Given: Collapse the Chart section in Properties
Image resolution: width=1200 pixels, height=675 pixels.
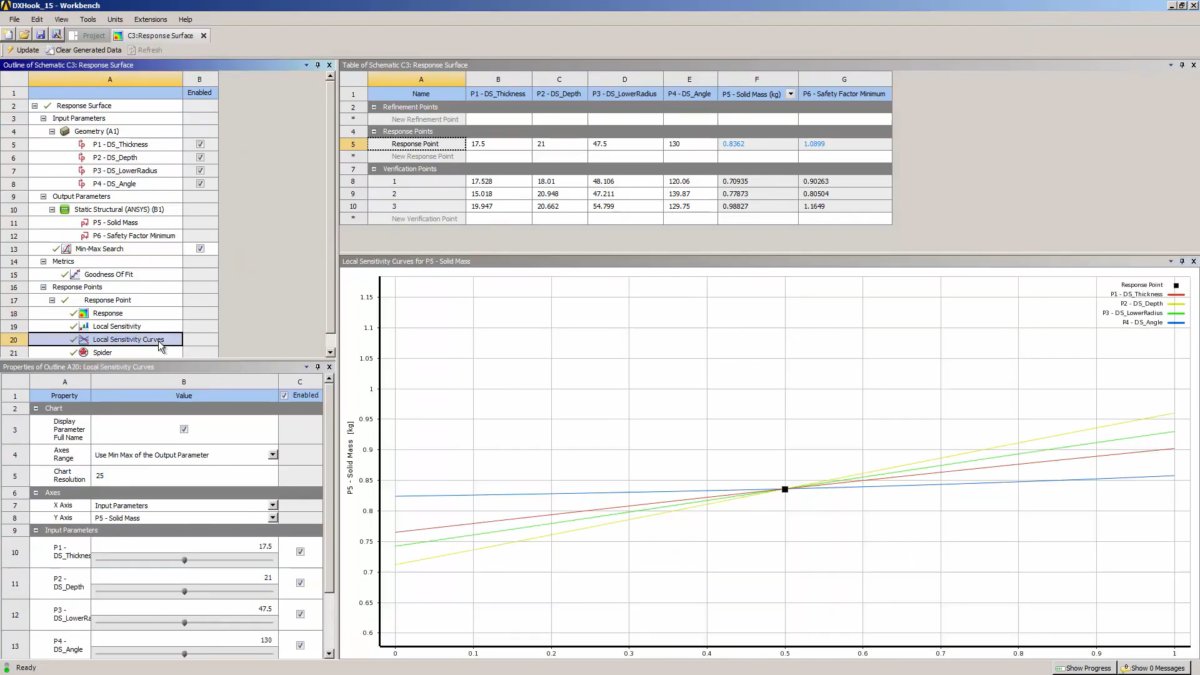Looking at the screenshot, I should coord(36,408).
